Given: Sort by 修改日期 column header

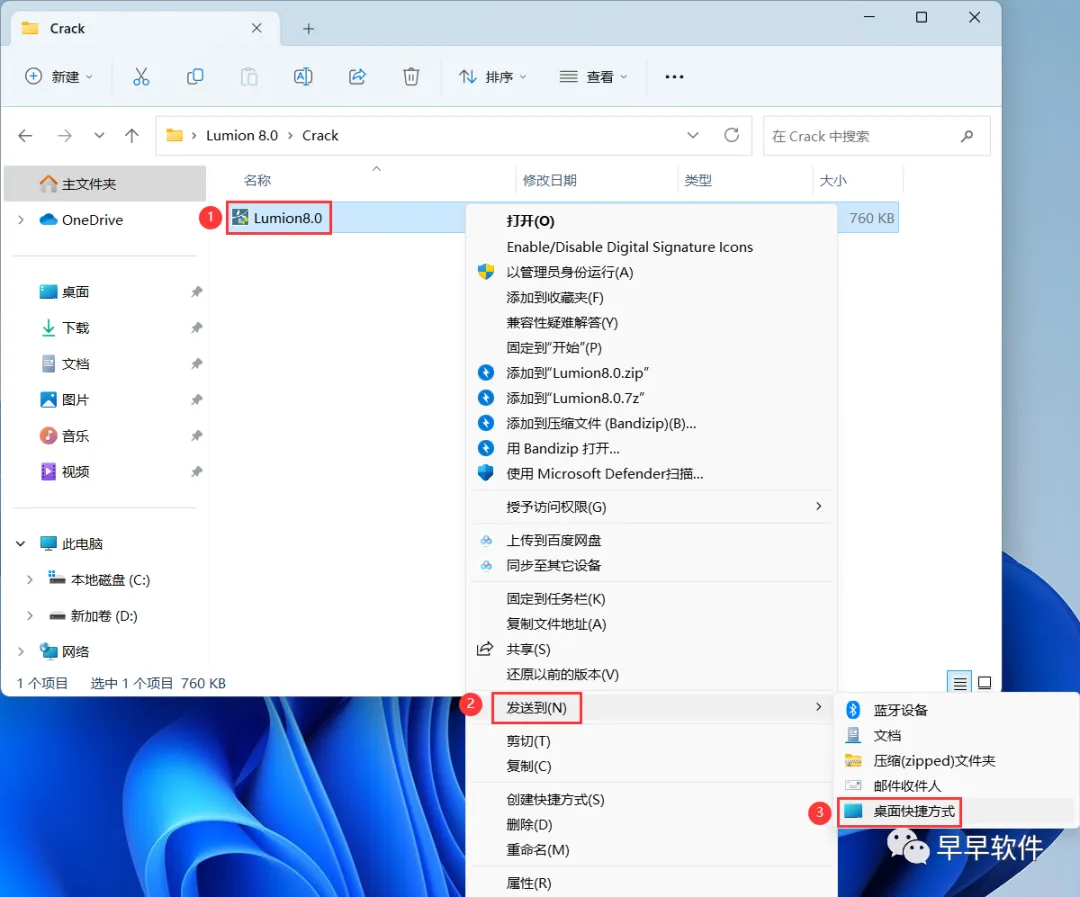Looking at the screenshot, I should [549, 181].
